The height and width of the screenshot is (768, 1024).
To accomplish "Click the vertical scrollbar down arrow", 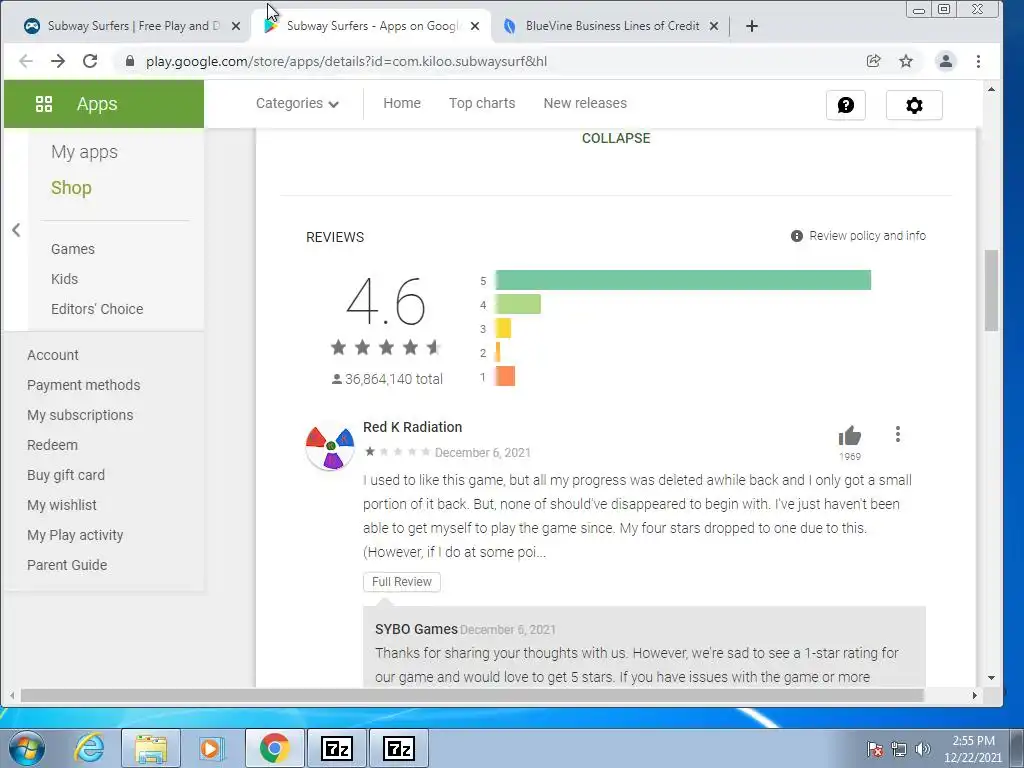I will (991, 678).
